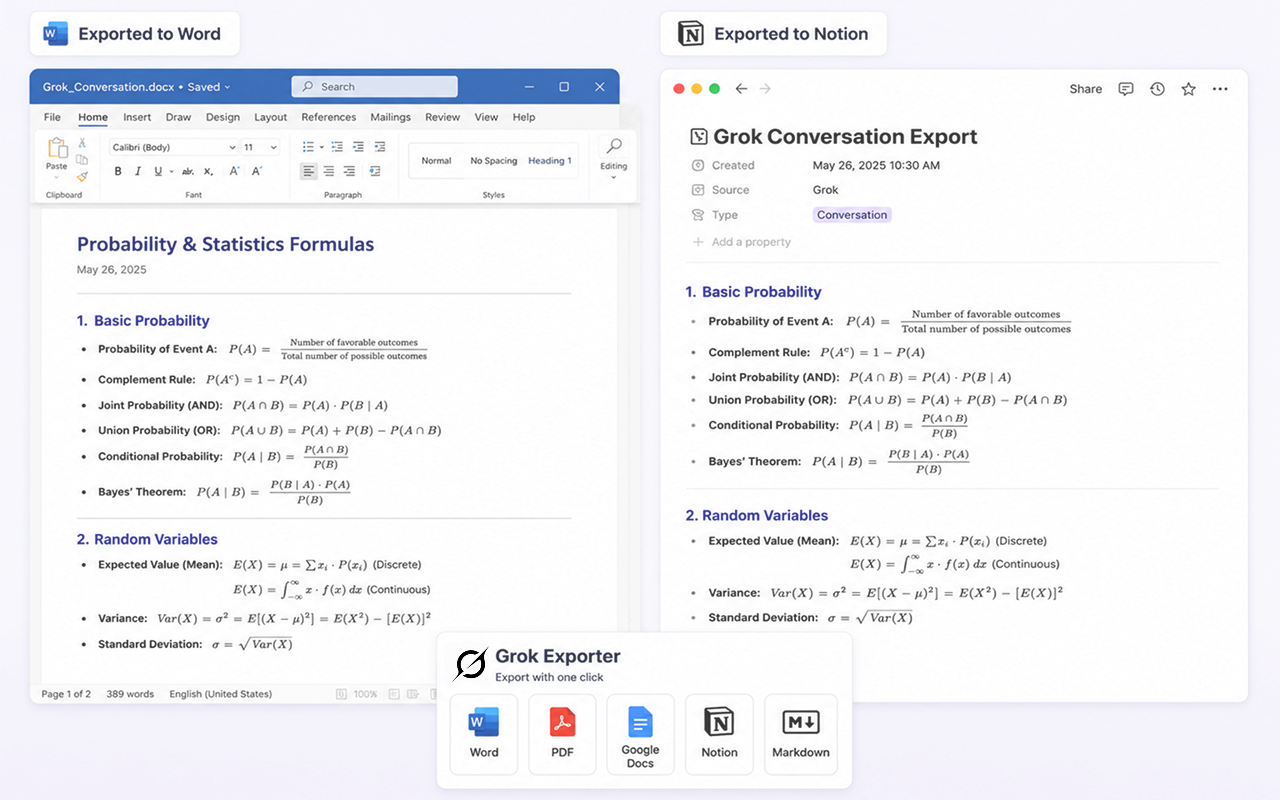Image resolution: width=1280 pixels, height=800 pixels.
Task: Click the May 26, 2025 10:30 AM value
Action: pyautogui.click(x=876, y=165)
